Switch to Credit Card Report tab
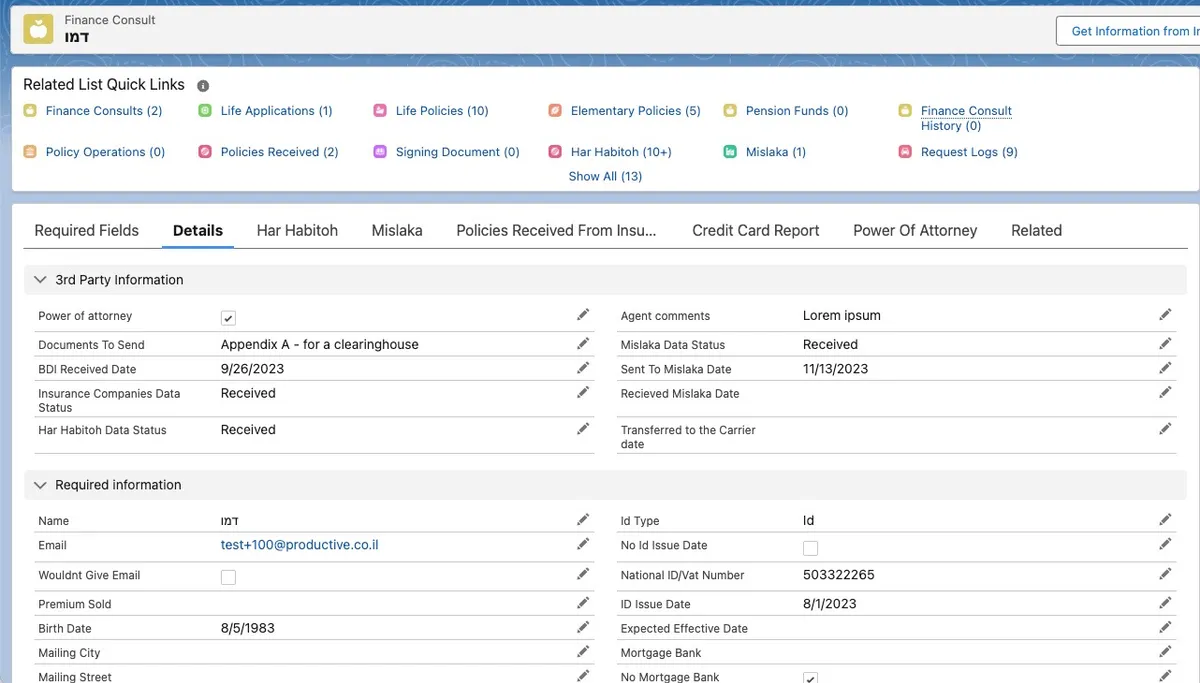Image resolution: width=1200 pixels, height=683 pixels. [x=756, y=230]
